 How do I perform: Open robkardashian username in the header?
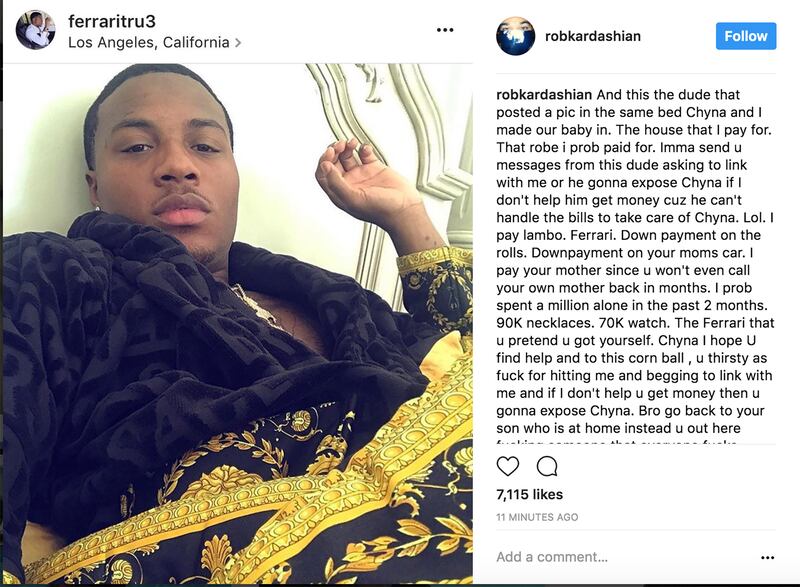592,36
